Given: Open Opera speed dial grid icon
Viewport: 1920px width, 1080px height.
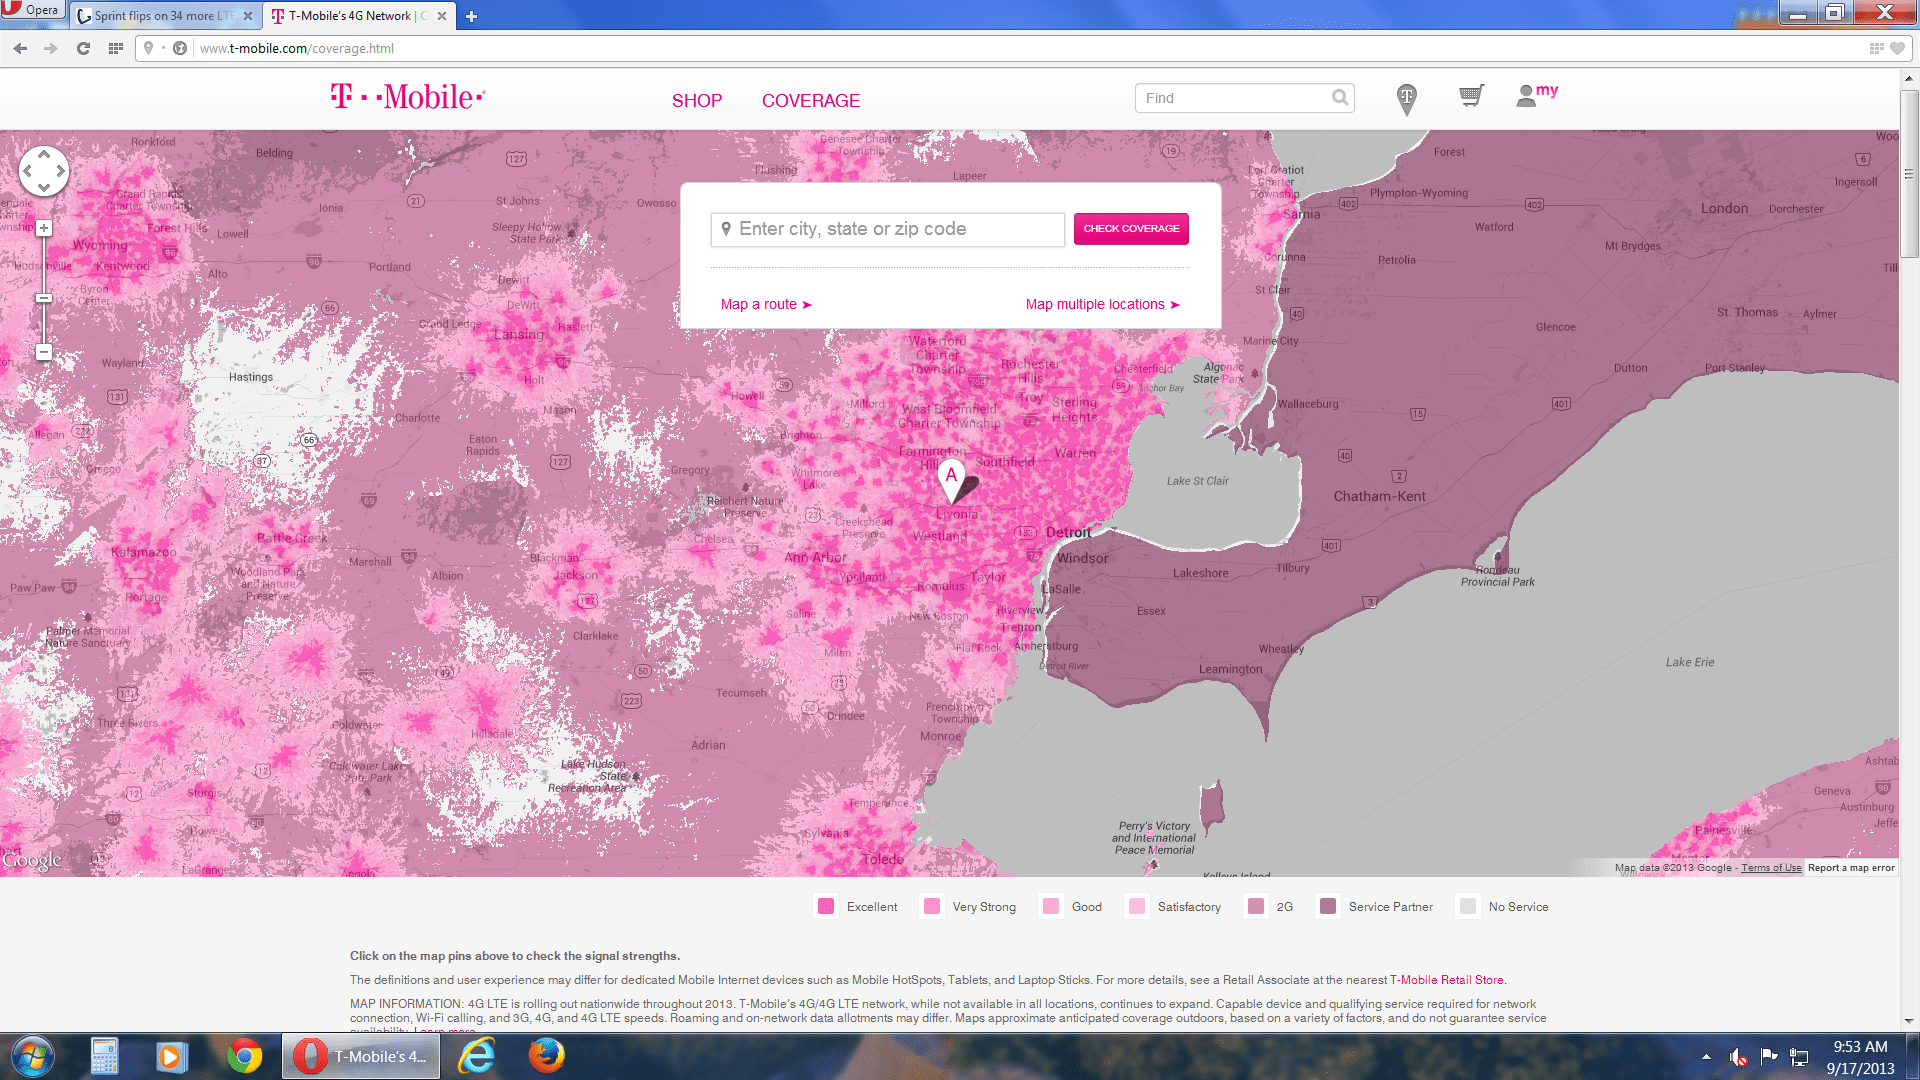Looking at the screenshot, I should click(116, 48).
